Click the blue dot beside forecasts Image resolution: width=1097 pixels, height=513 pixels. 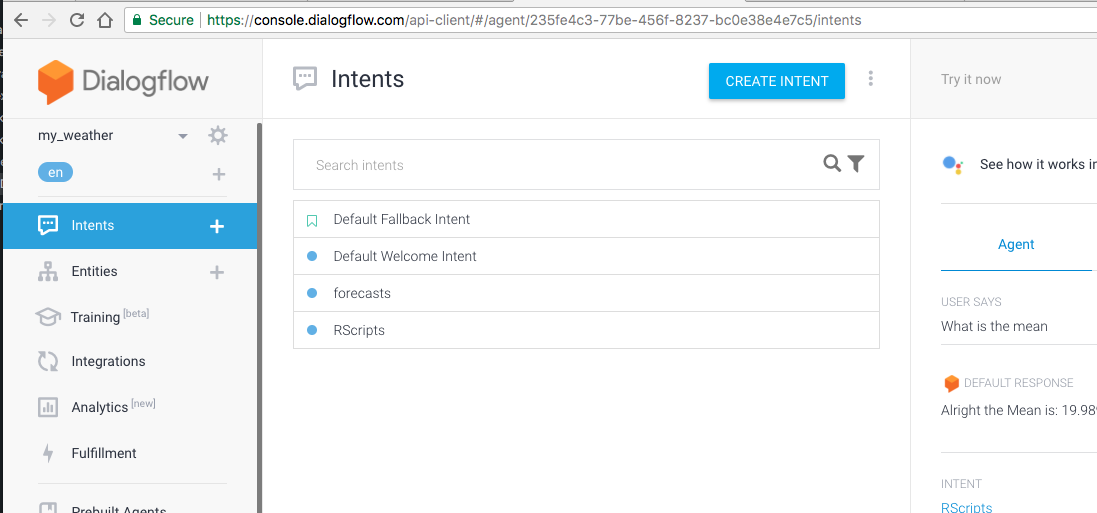pos(312,293)
